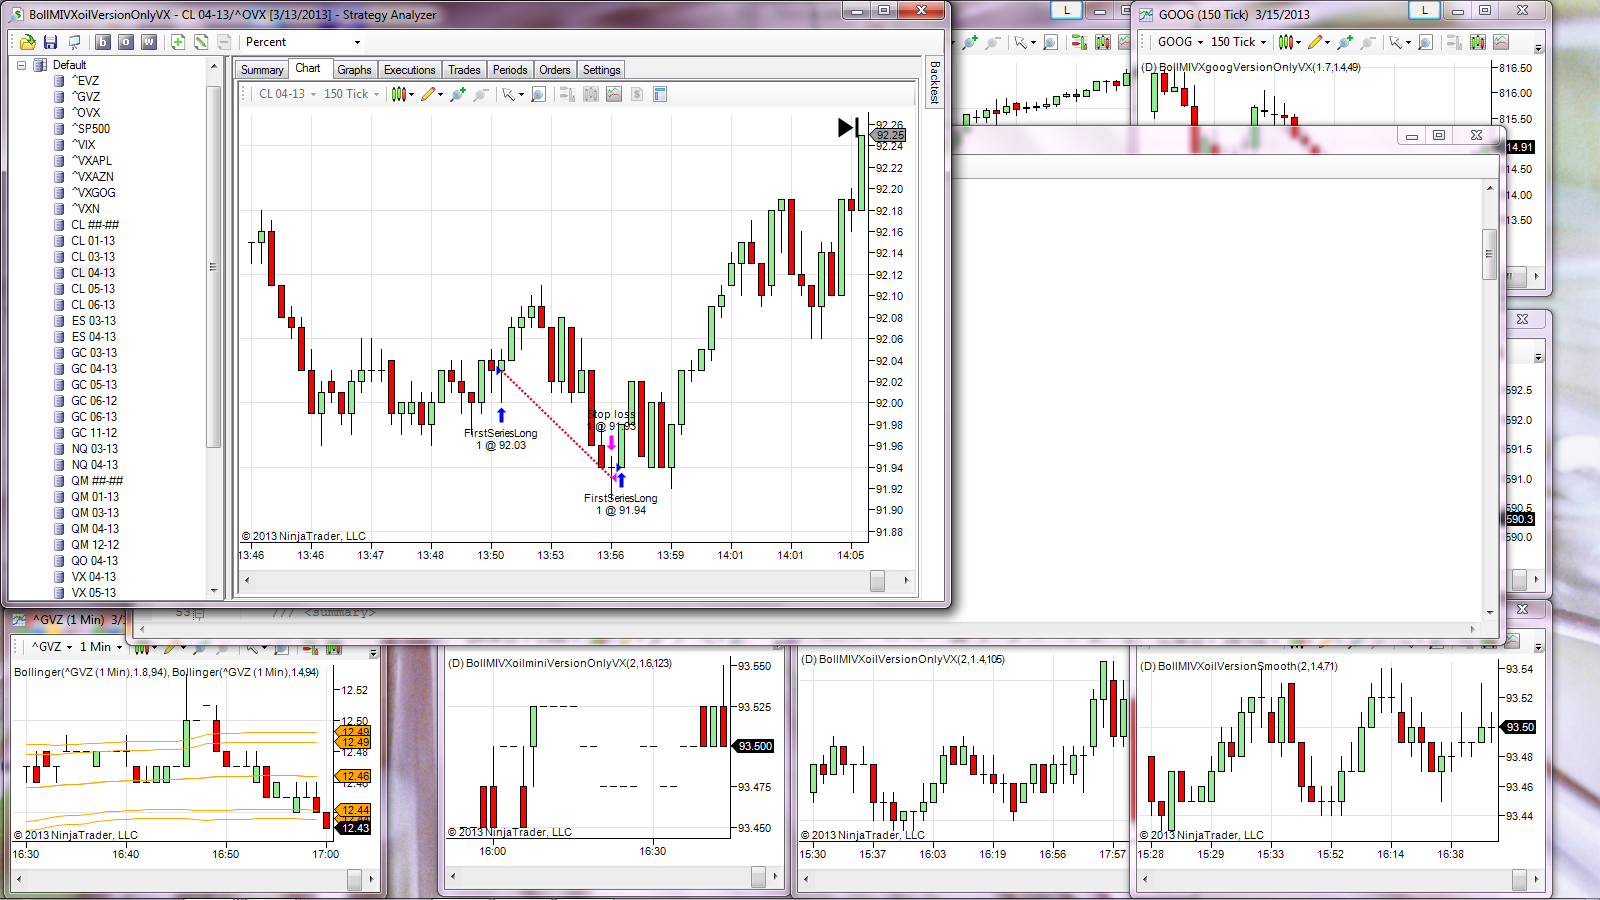The height and width of the screenshot is (900, 1600).
Task: Select the Chart tab
Action: click(308, 69)
